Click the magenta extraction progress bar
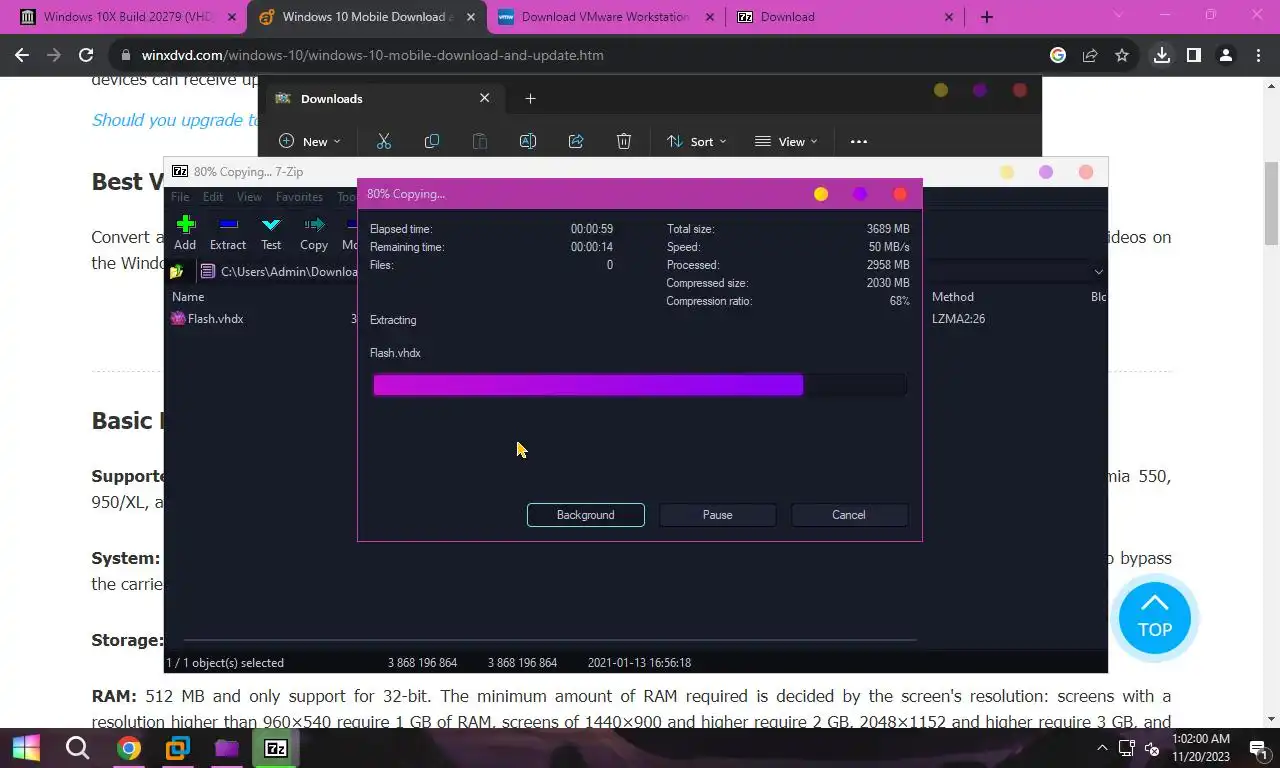The height and width of the screenshot is (768, 1280). [640, 385]
